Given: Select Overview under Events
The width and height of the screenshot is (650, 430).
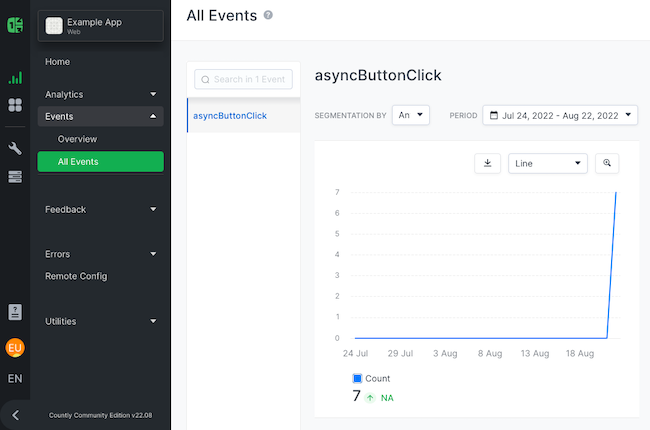Looking at the screenshot, I should coord(77,139).
